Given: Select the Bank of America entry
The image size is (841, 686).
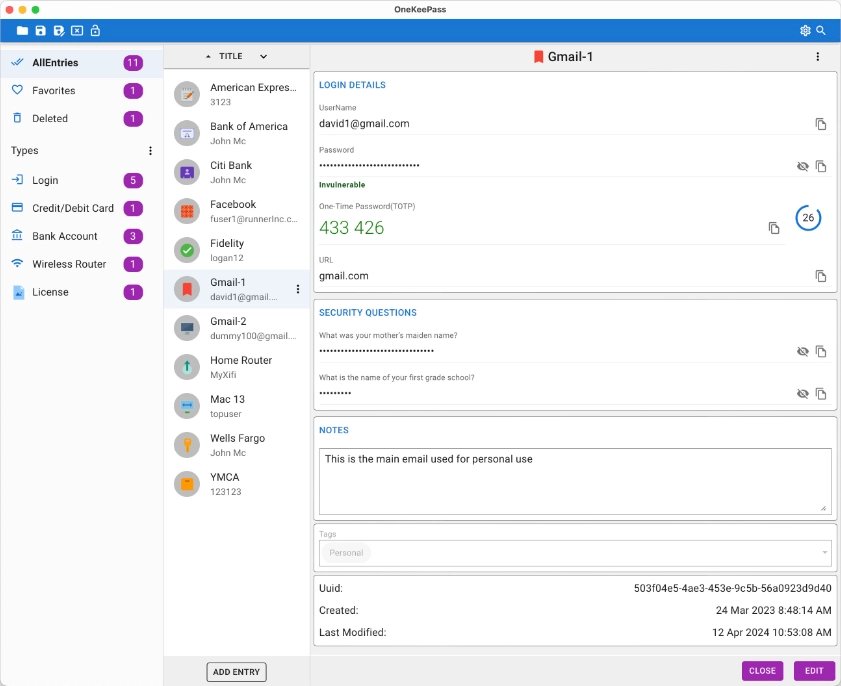Looking at the screenshot, I should pyautogui.click(x=237, y=133).
